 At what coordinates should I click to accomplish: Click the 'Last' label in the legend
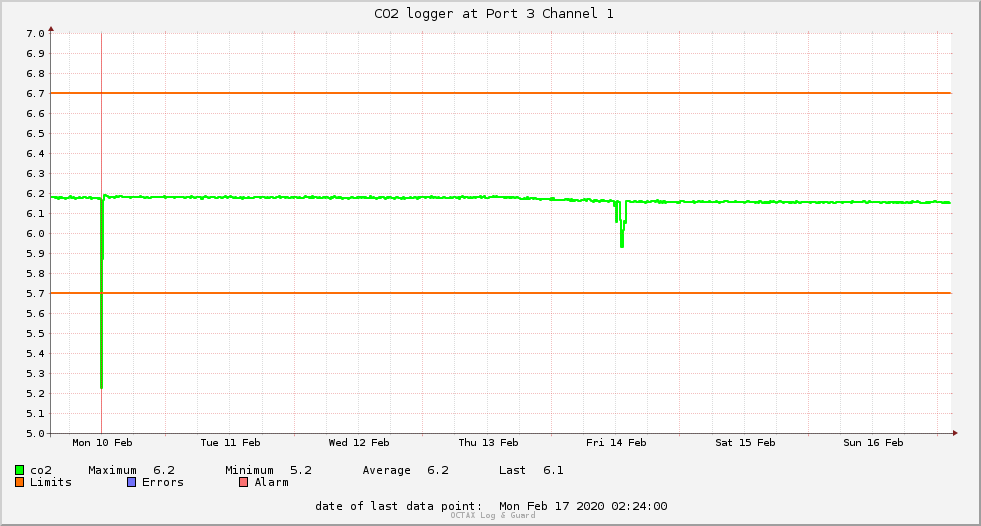(512, 470)
